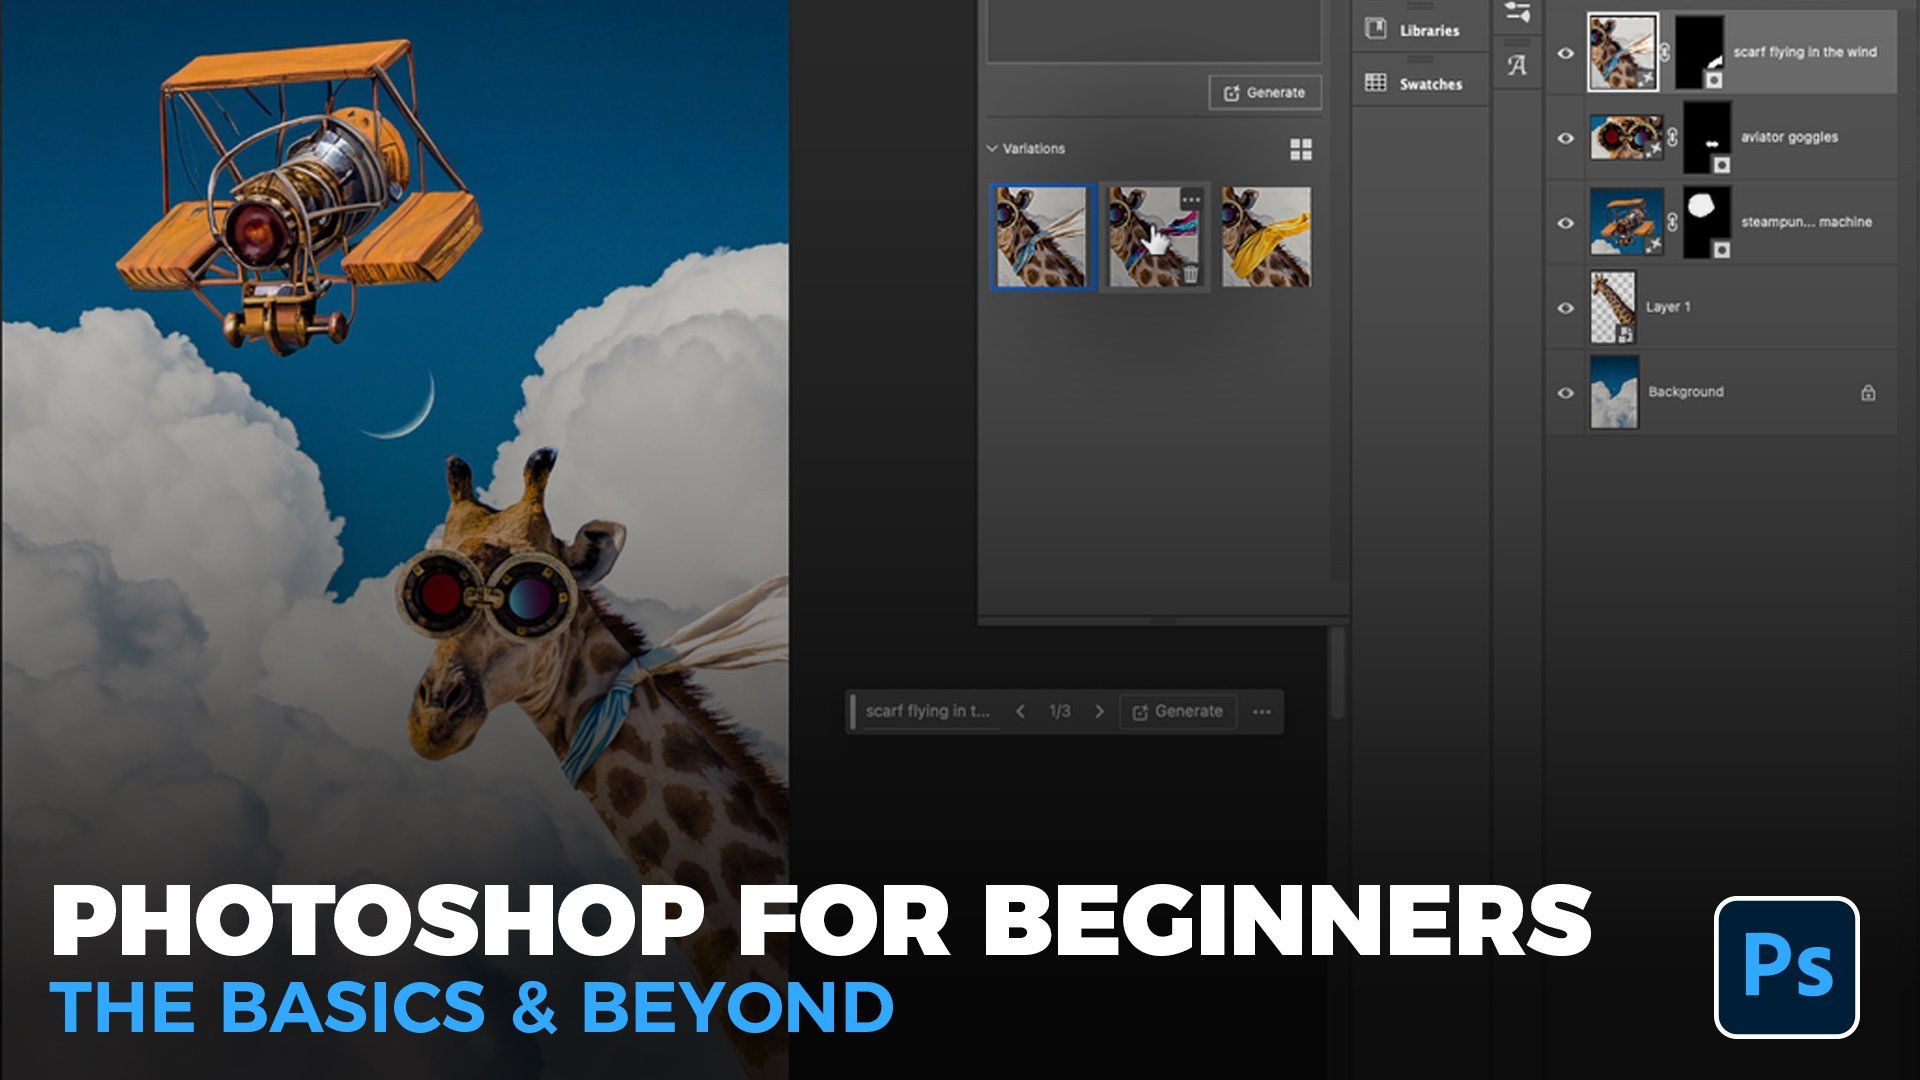The height and width of the screenshot is (1080, 1920).
Task: Click trash icon on second variation
Action: click(x=1190, y=274)
